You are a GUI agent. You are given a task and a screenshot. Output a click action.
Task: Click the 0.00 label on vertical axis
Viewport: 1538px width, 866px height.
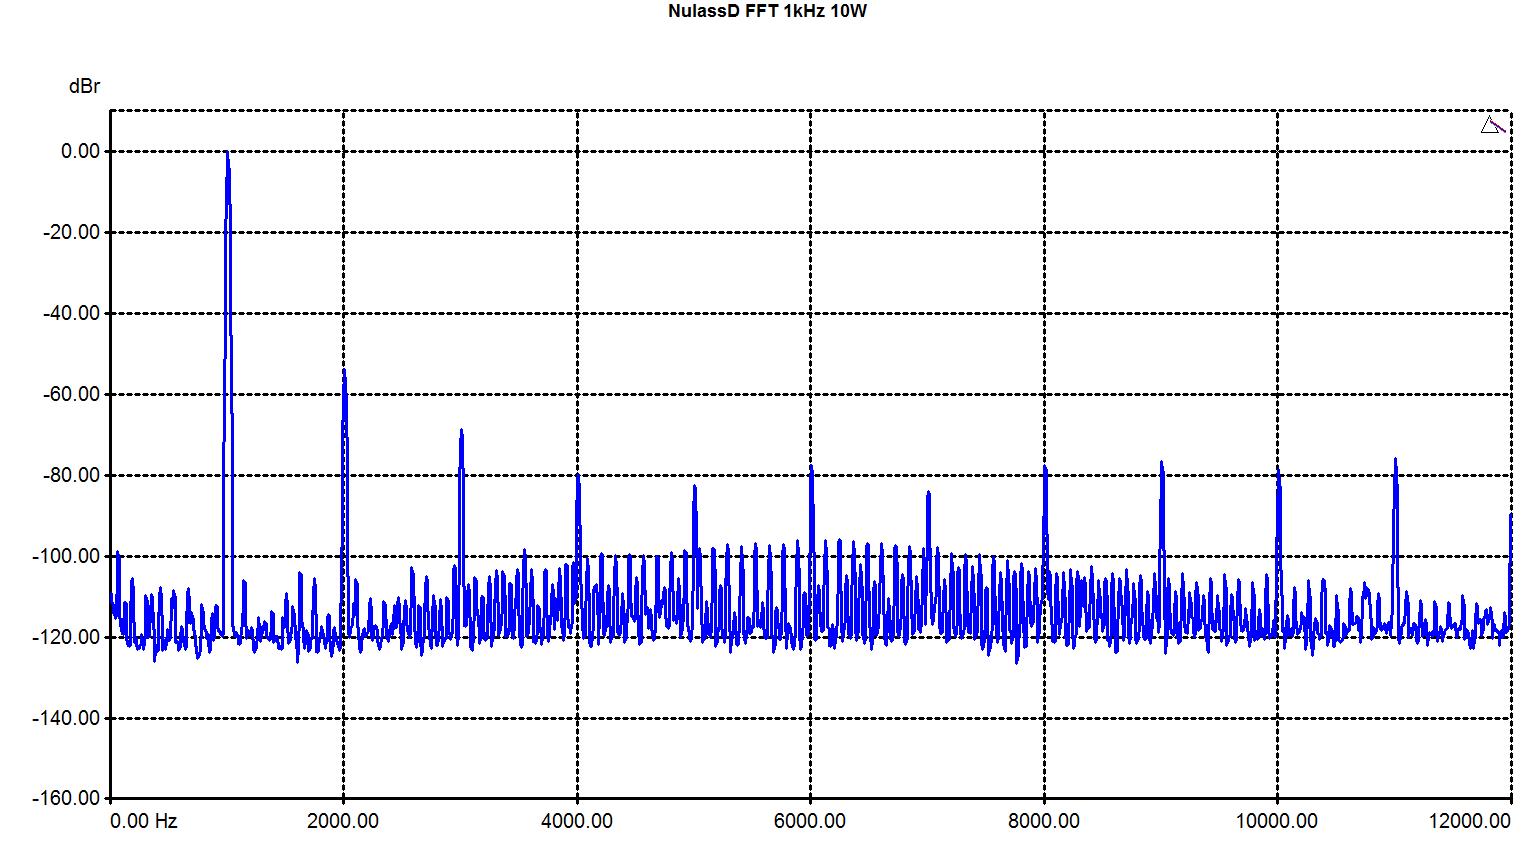(x=80, y=151)
